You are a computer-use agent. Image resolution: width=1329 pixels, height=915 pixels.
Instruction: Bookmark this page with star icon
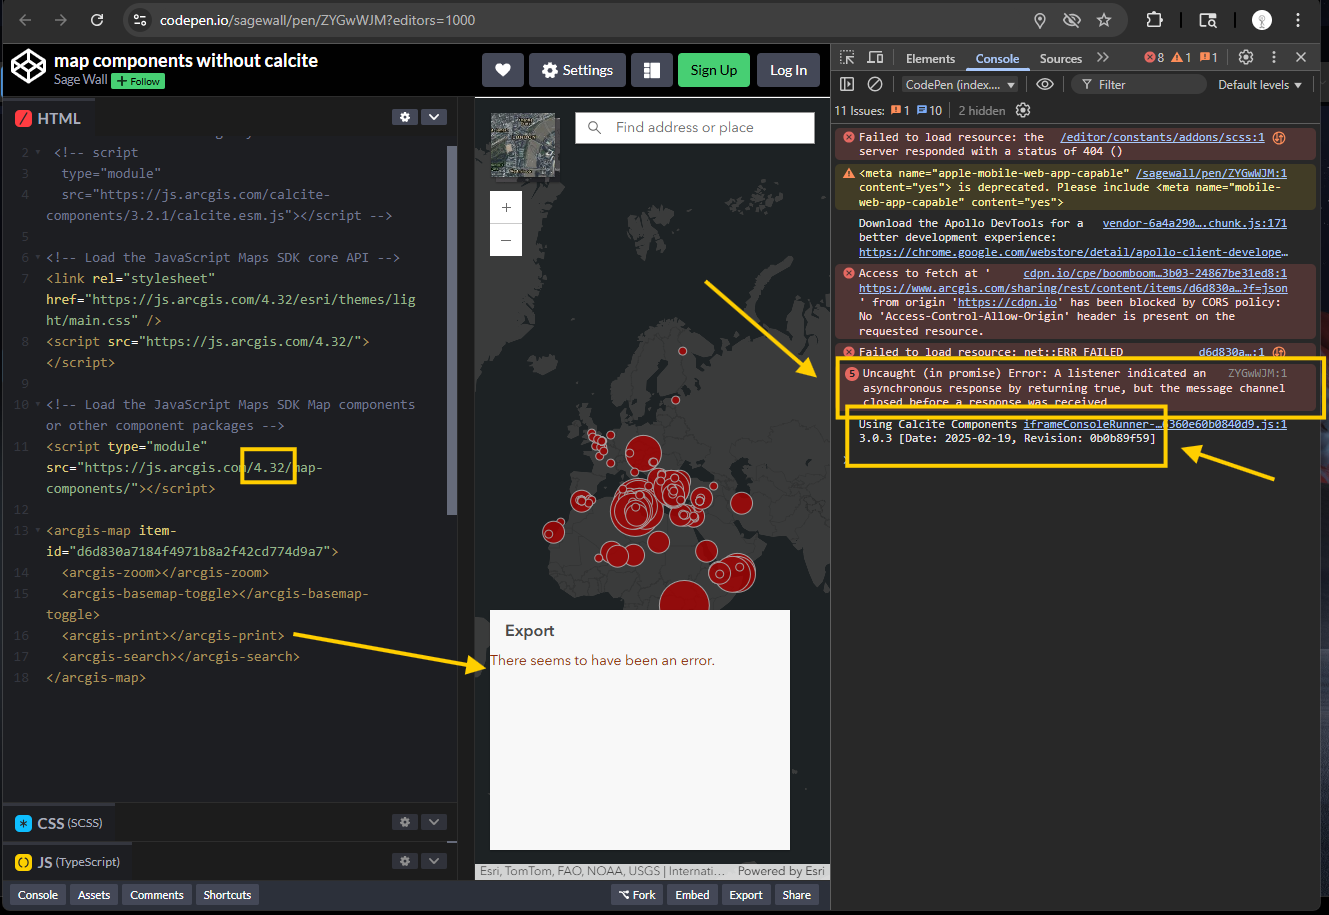click(x=1104, y=20)
